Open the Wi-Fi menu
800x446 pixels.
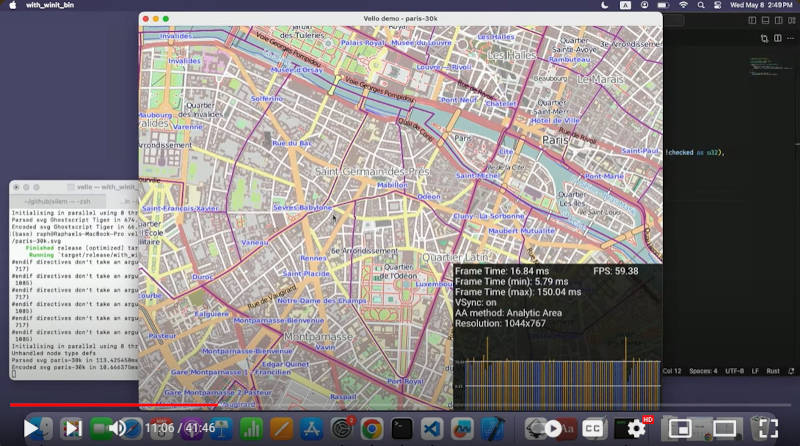(x=683, y=5)
